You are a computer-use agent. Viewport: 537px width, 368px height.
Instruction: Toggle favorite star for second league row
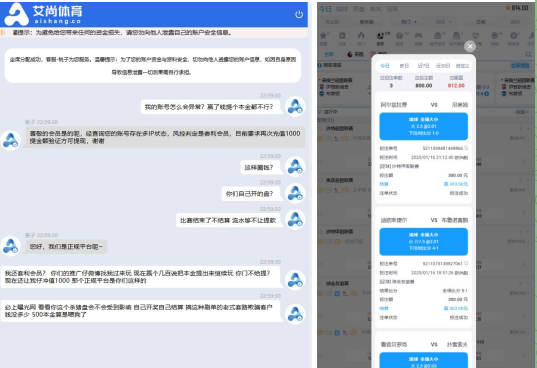321,180
